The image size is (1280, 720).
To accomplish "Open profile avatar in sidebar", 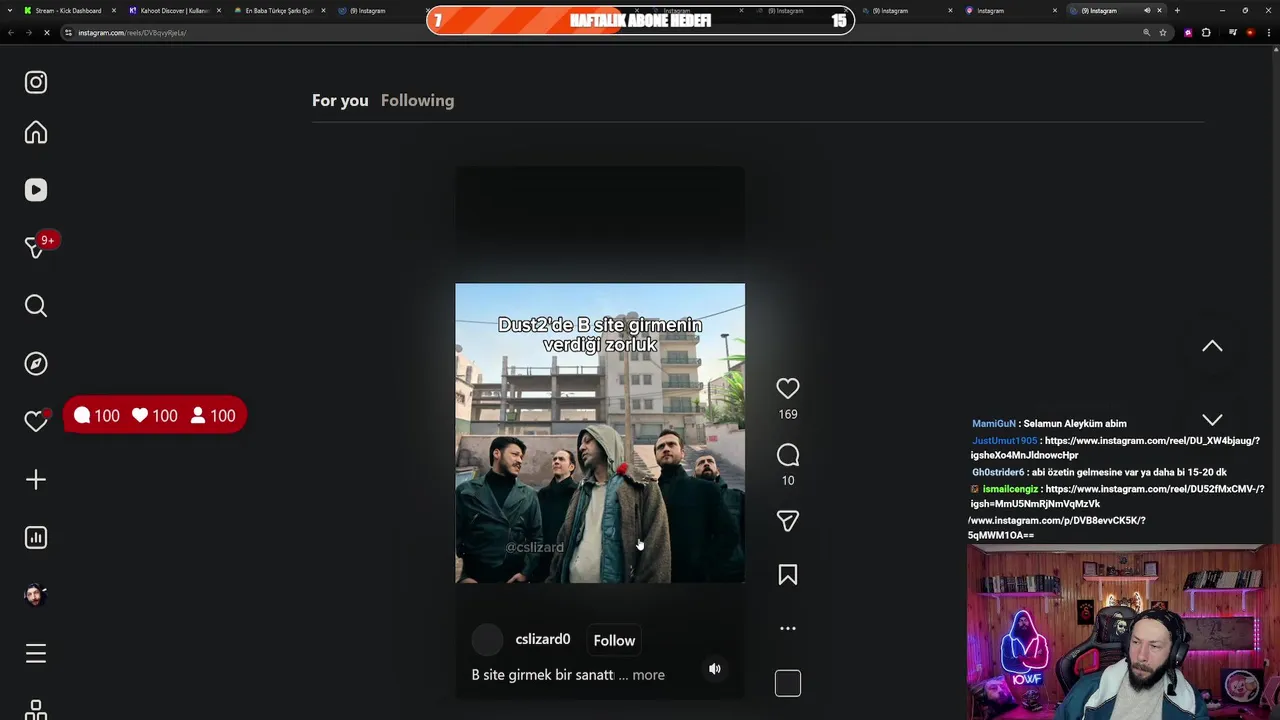I will [36, 595].
